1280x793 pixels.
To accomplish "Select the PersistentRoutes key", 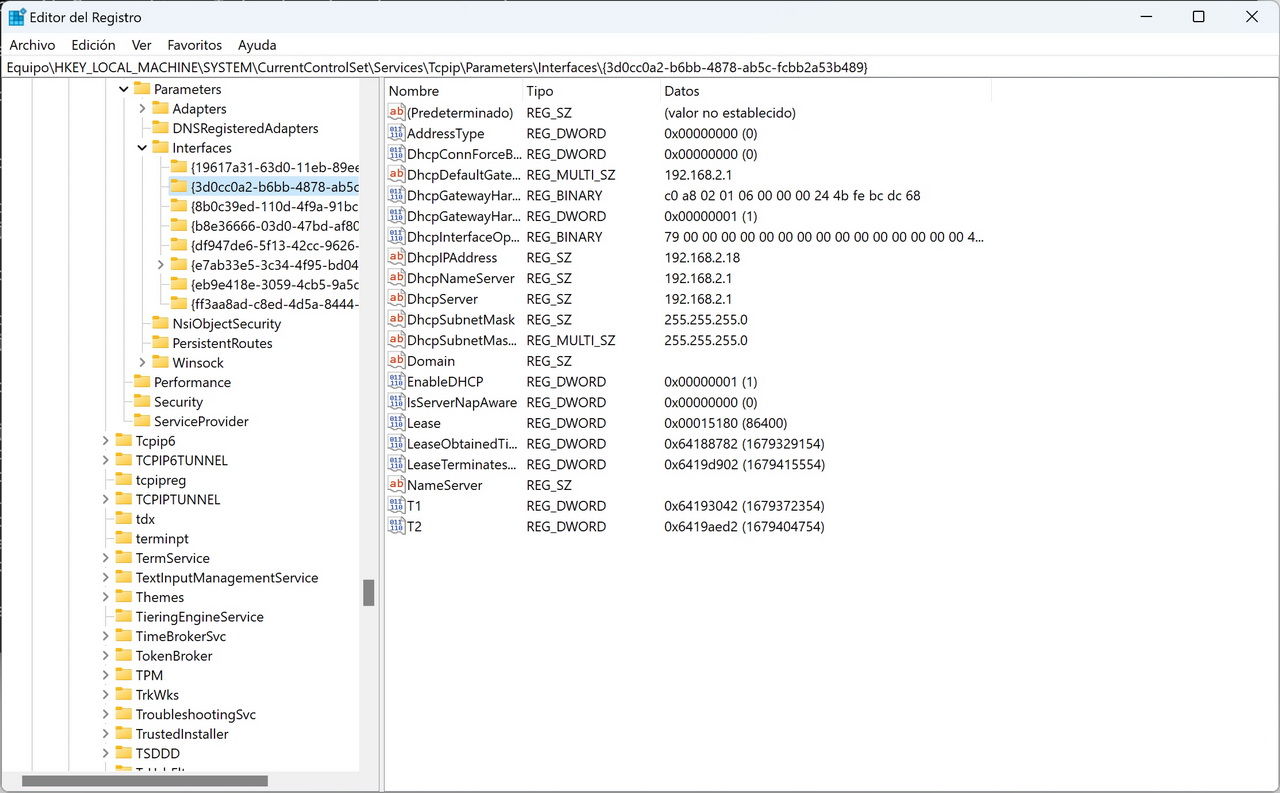I will (222, 343).
